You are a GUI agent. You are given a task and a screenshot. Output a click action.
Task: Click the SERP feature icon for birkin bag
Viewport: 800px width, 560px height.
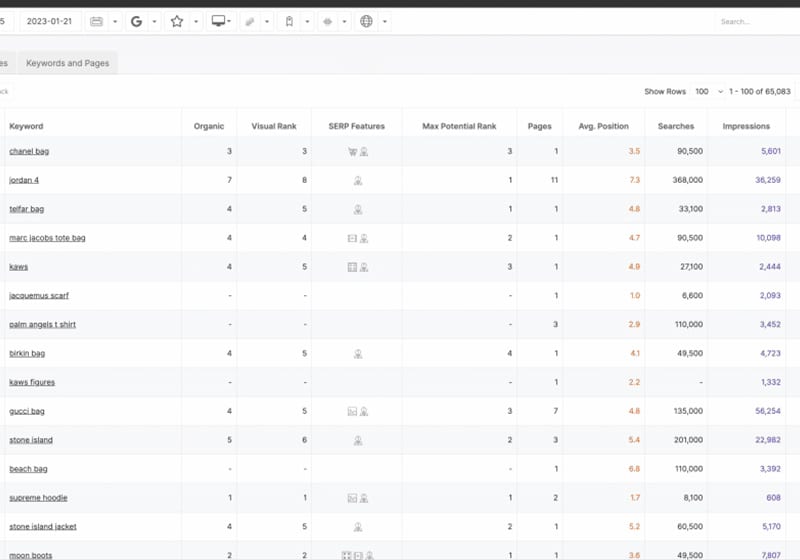click(x=358, y=354)
